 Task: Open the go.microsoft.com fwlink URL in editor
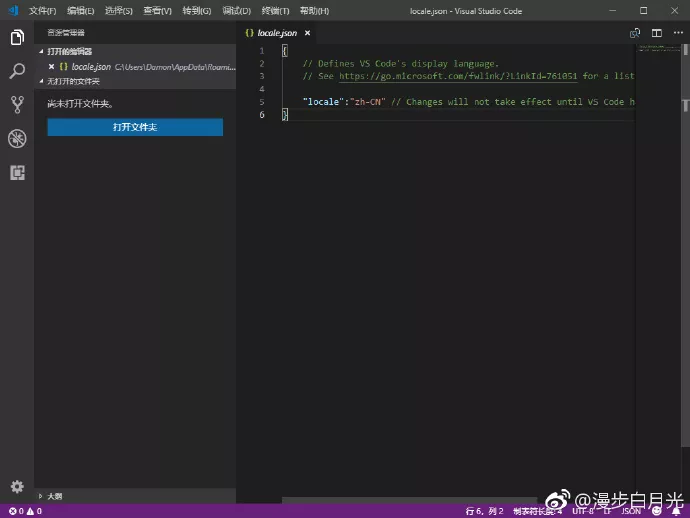[x=458, y=76]
